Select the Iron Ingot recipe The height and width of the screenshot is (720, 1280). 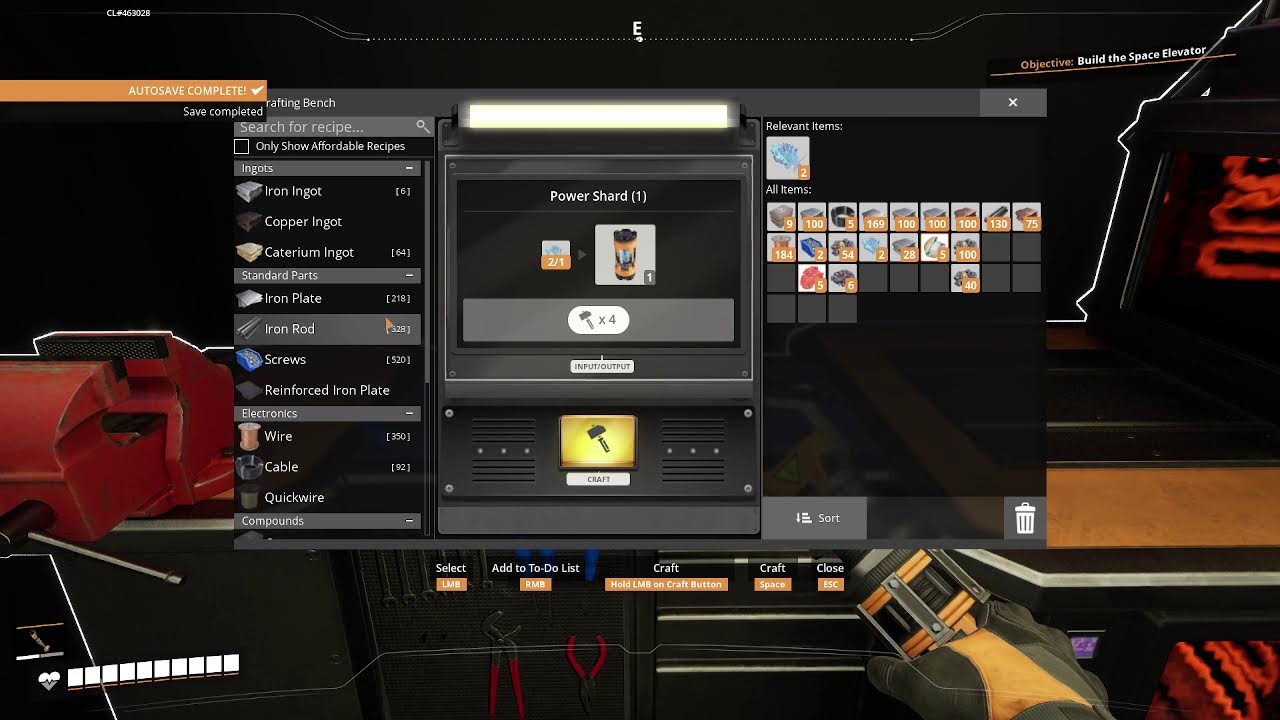pos(327,191)
